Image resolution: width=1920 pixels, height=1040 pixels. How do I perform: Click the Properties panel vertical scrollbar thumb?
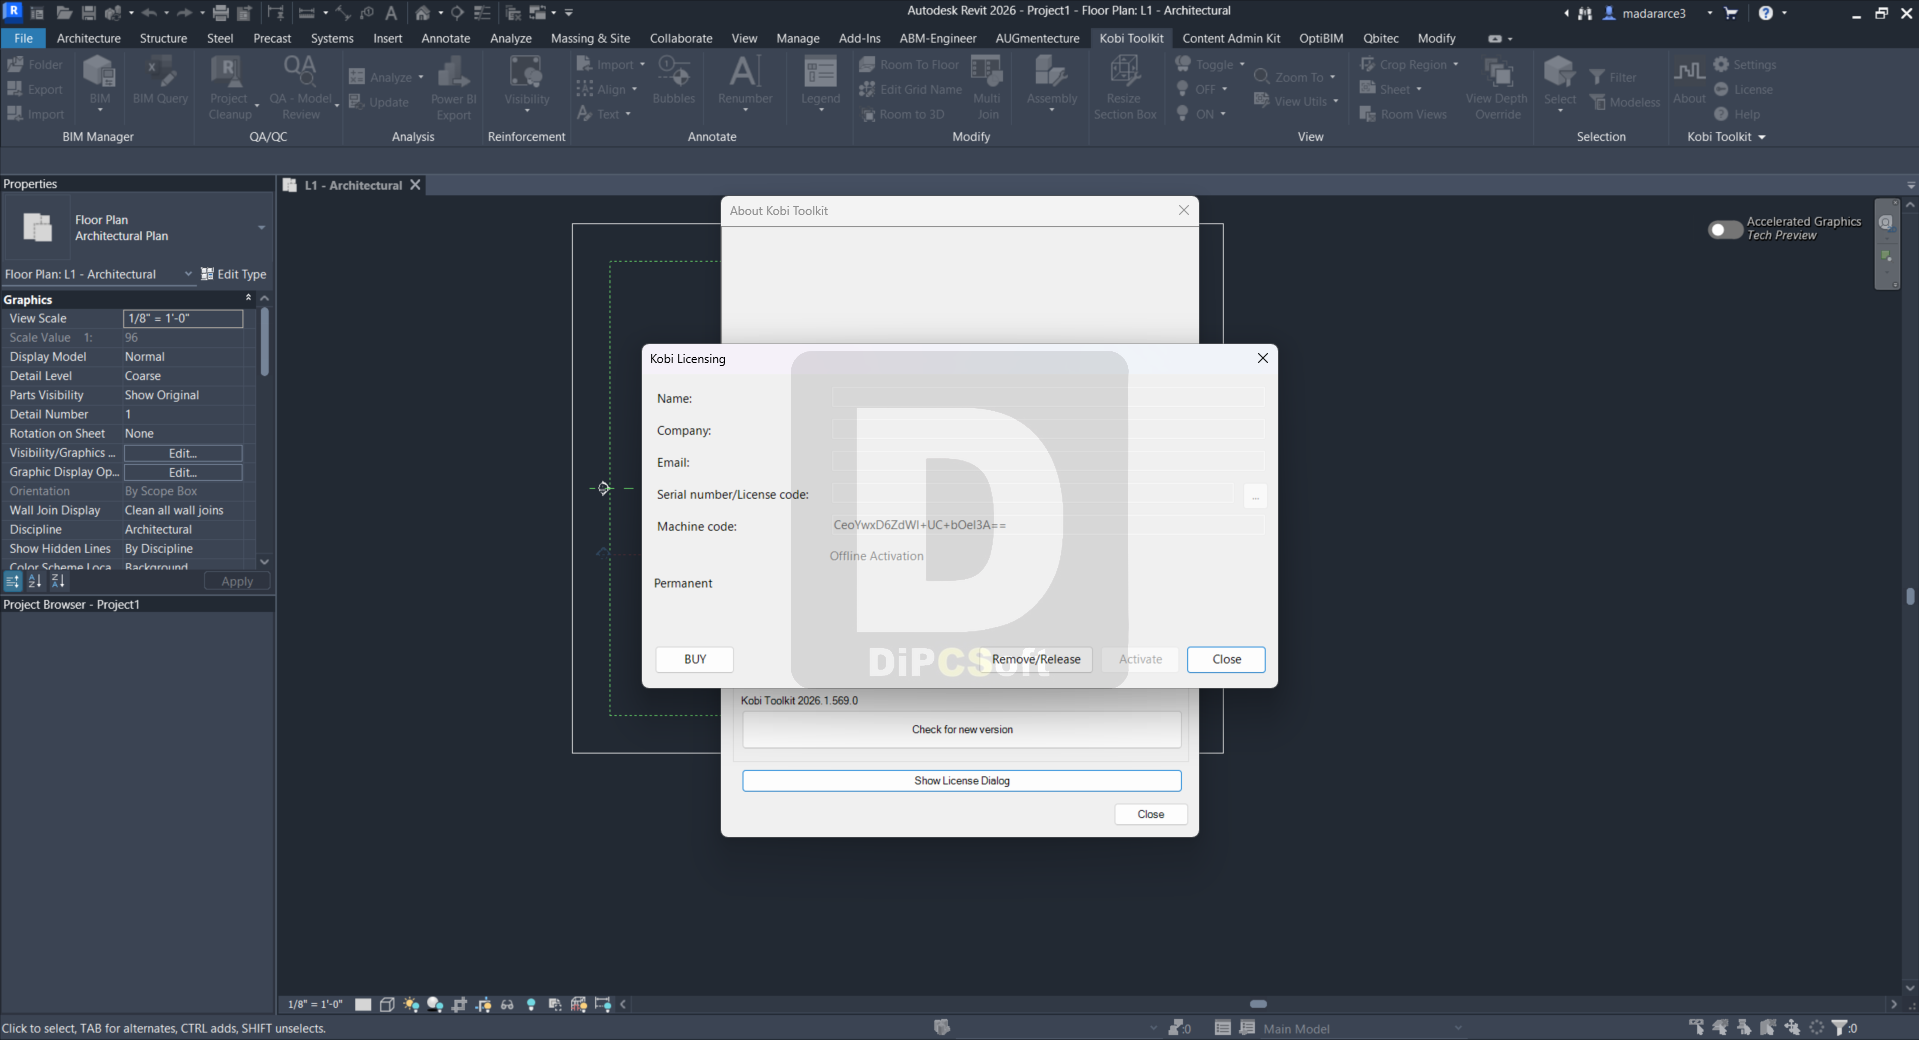pos(264,342)
